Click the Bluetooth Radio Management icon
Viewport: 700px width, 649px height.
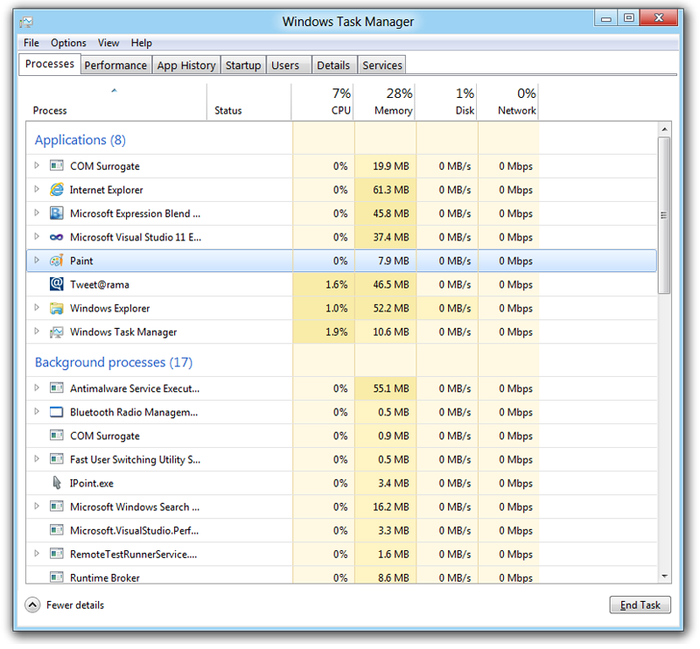coord(57,412)
